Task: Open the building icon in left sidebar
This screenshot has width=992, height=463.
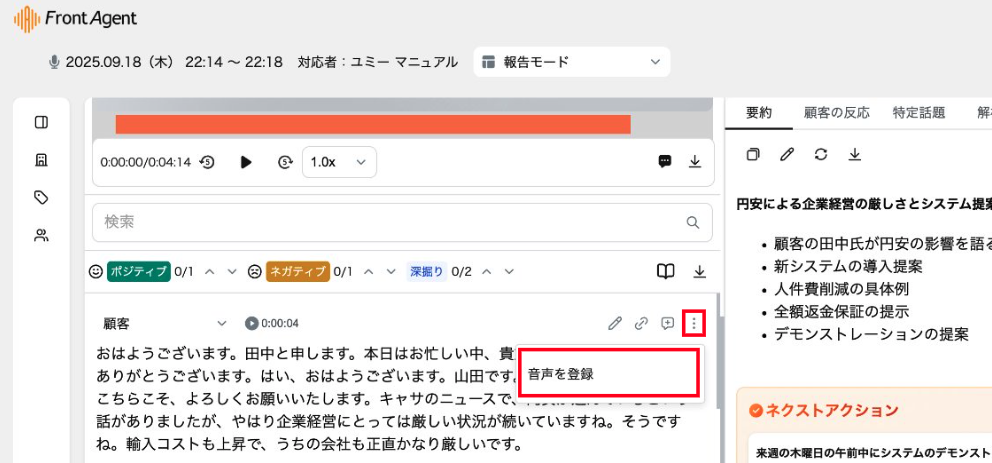Action: [x=41, y=160]
